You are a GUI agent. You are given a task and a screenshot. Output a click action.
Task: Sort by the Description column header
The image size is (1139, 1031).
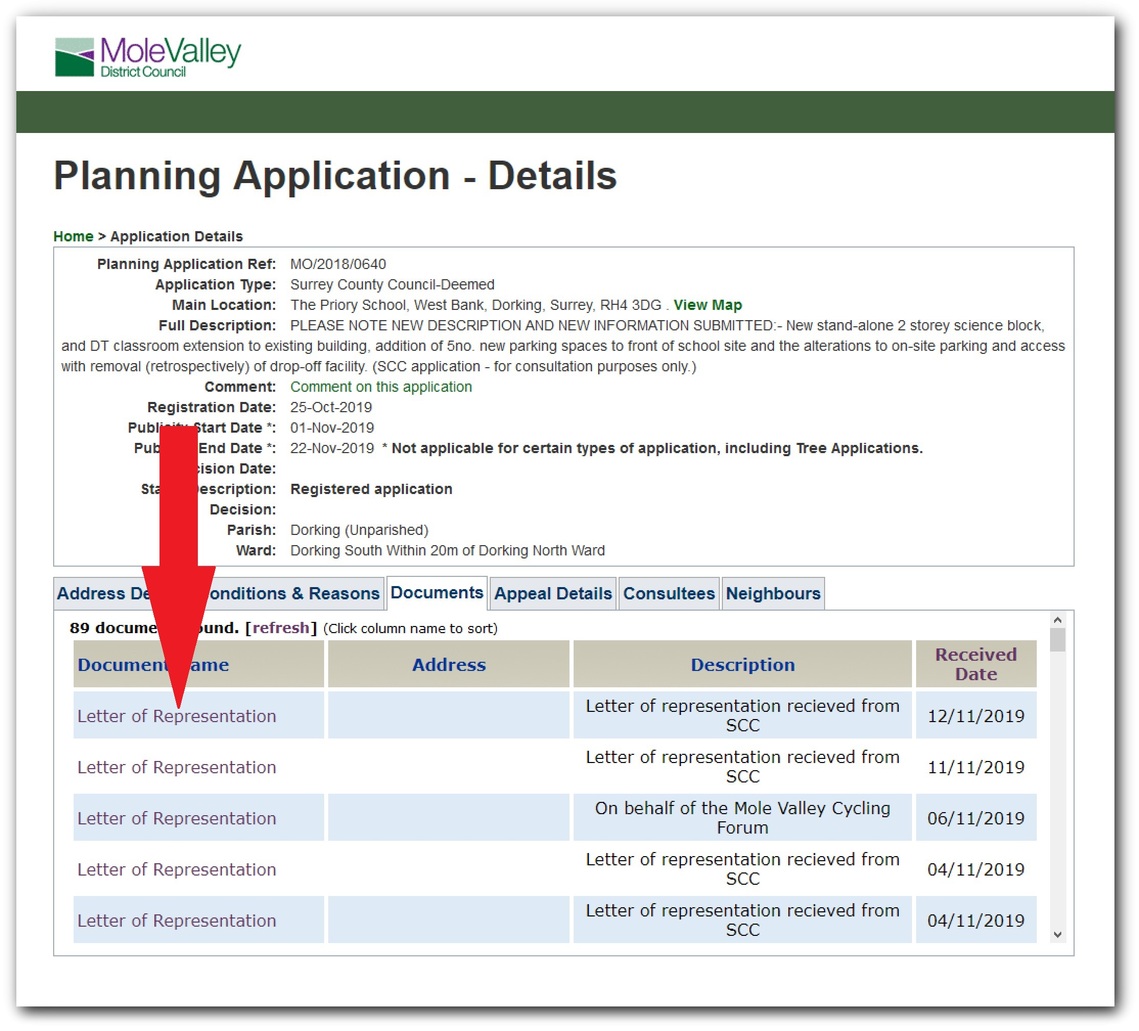(742, 665)
